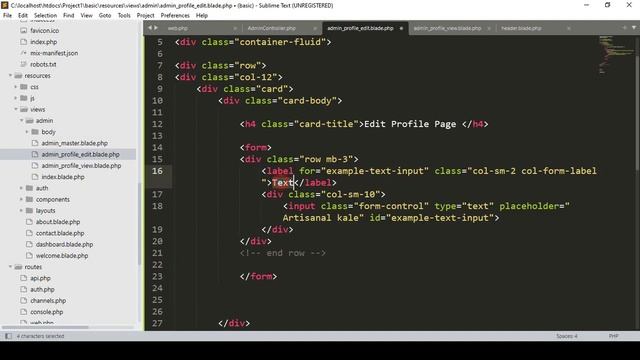Switch to the AdminController.php tab

point(271,28)
